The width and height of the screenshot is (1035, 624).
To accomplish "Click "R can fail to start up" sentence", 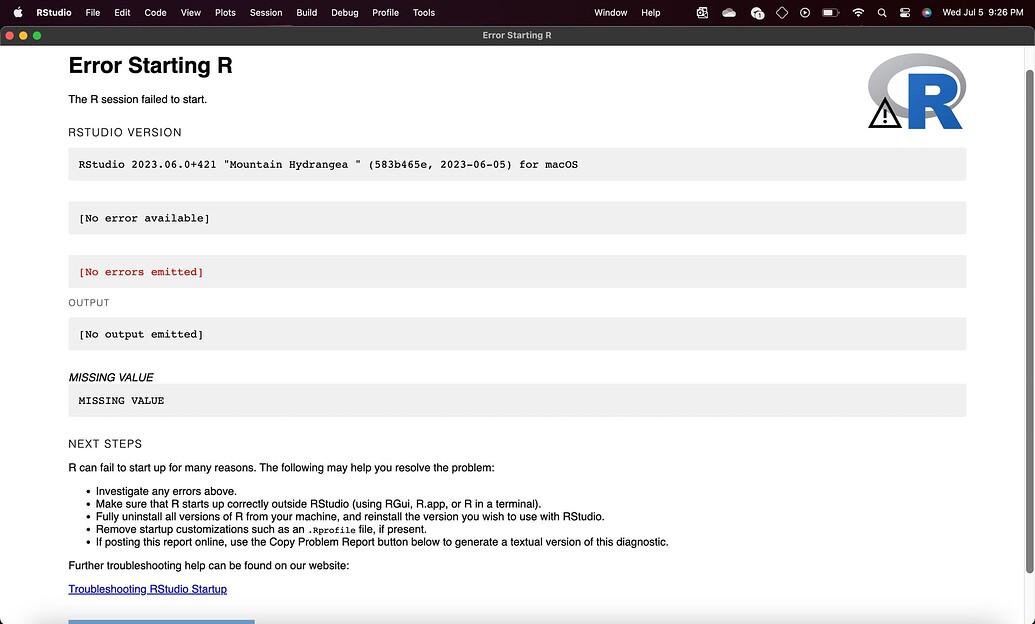I will pos(281,468).
